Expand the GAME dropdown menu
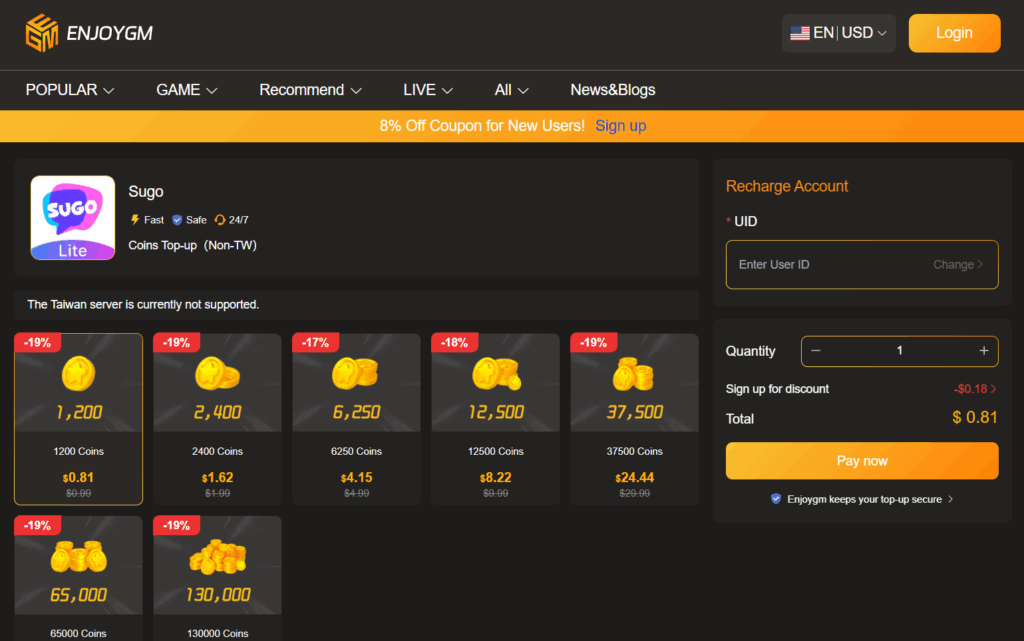This screenshot has width=1024, height=641. pos(187,90)
